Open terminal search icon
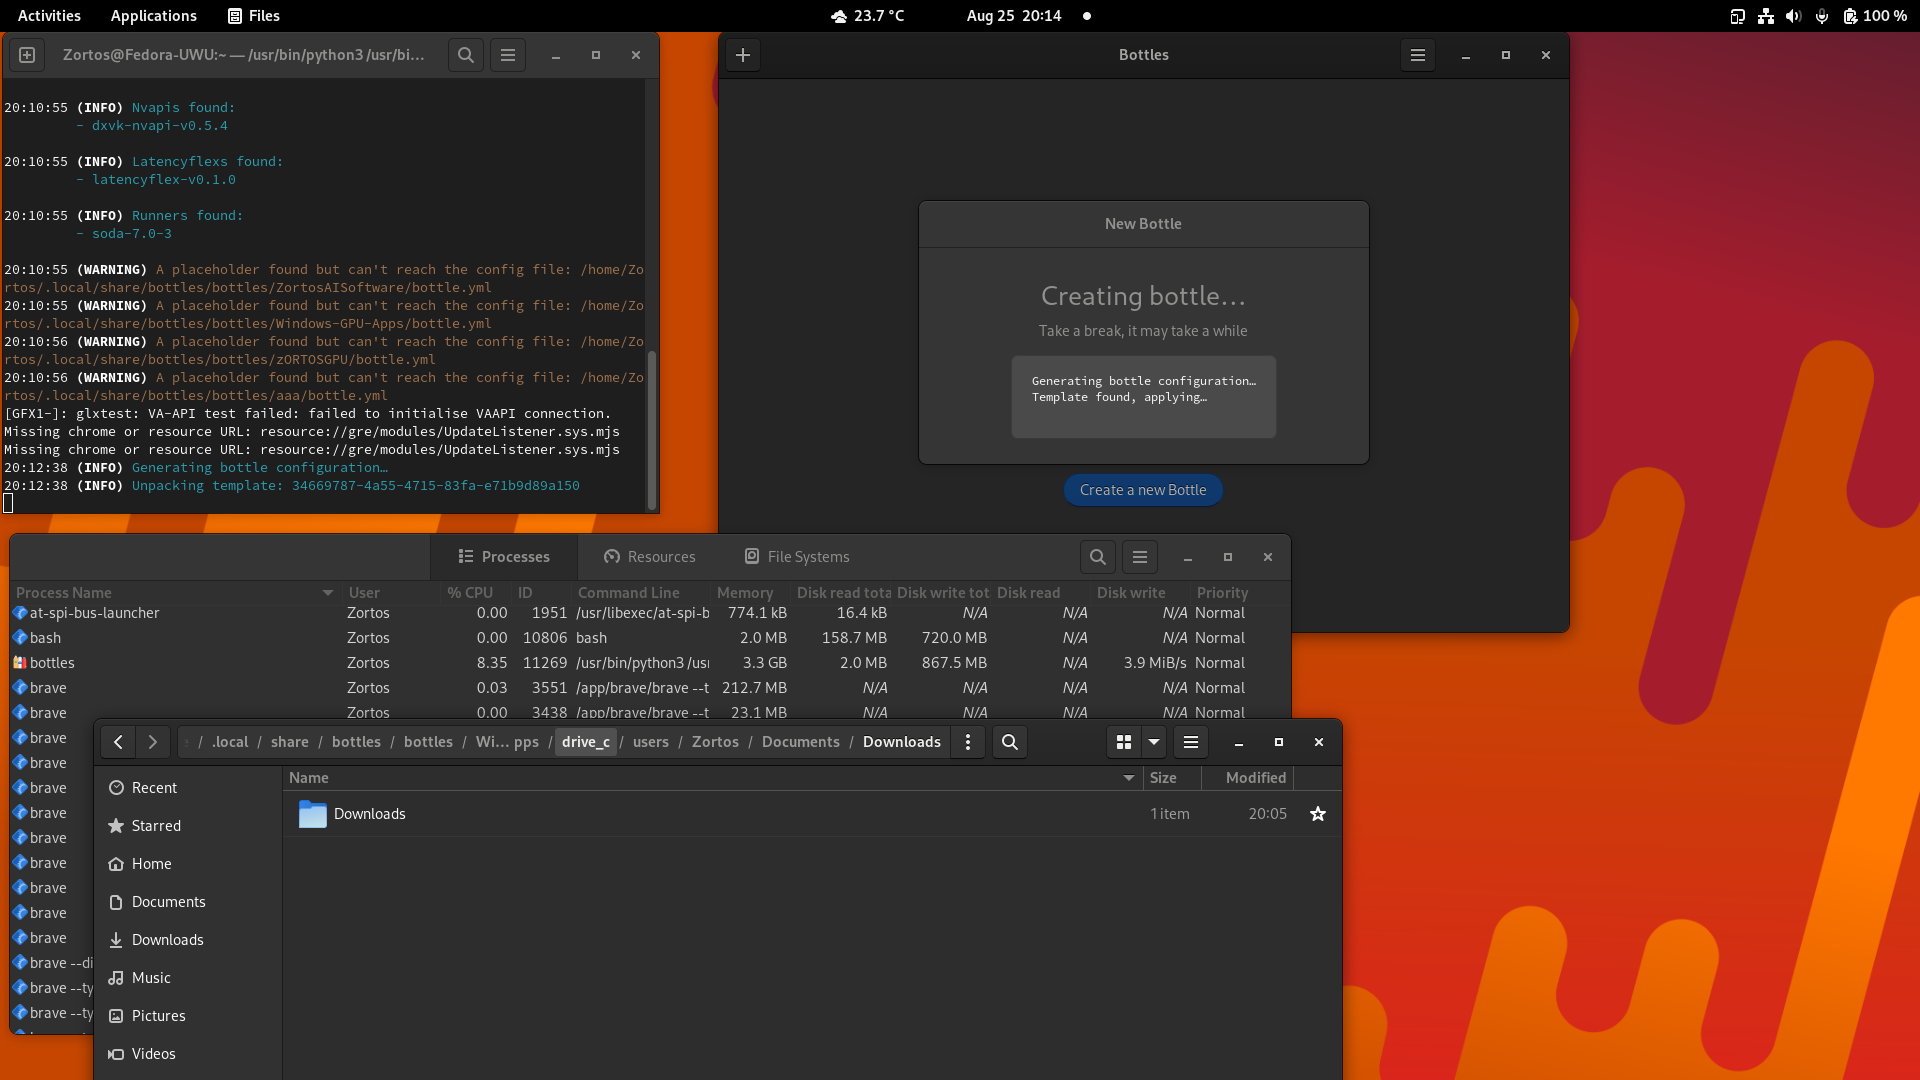The image size is (1920, 1080). click(x=465, y=55)
